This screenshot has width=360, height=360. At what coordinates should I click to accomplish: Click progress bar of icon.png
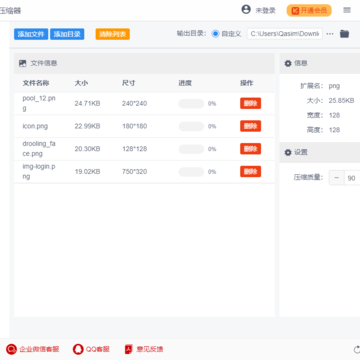pyautogui.click(x=191, y=126)
